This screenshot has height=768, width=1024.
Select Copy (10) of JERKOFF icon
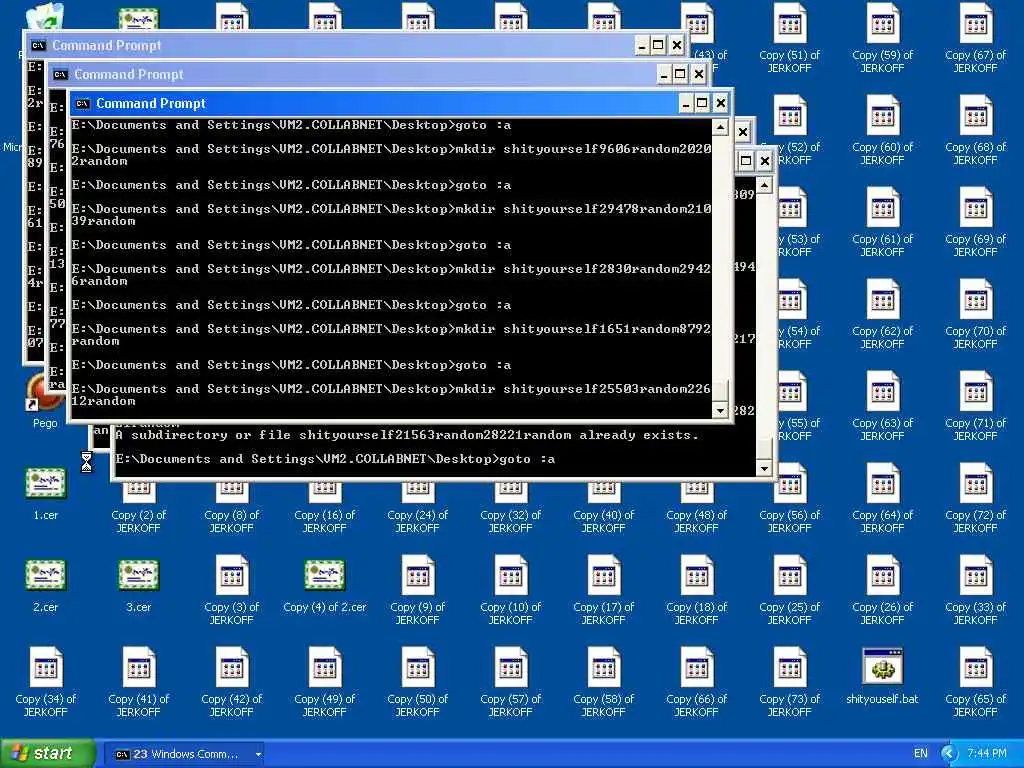tap(510, 575)
